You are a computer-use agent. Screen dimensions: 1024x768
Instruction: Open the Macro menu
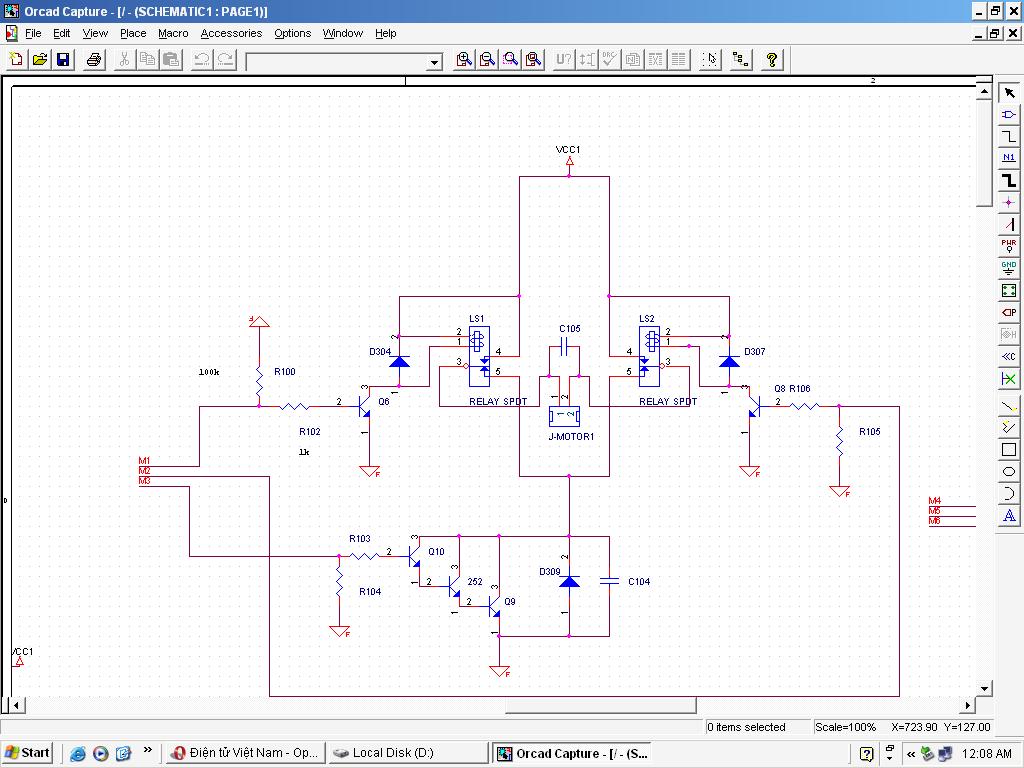[173, 33]
